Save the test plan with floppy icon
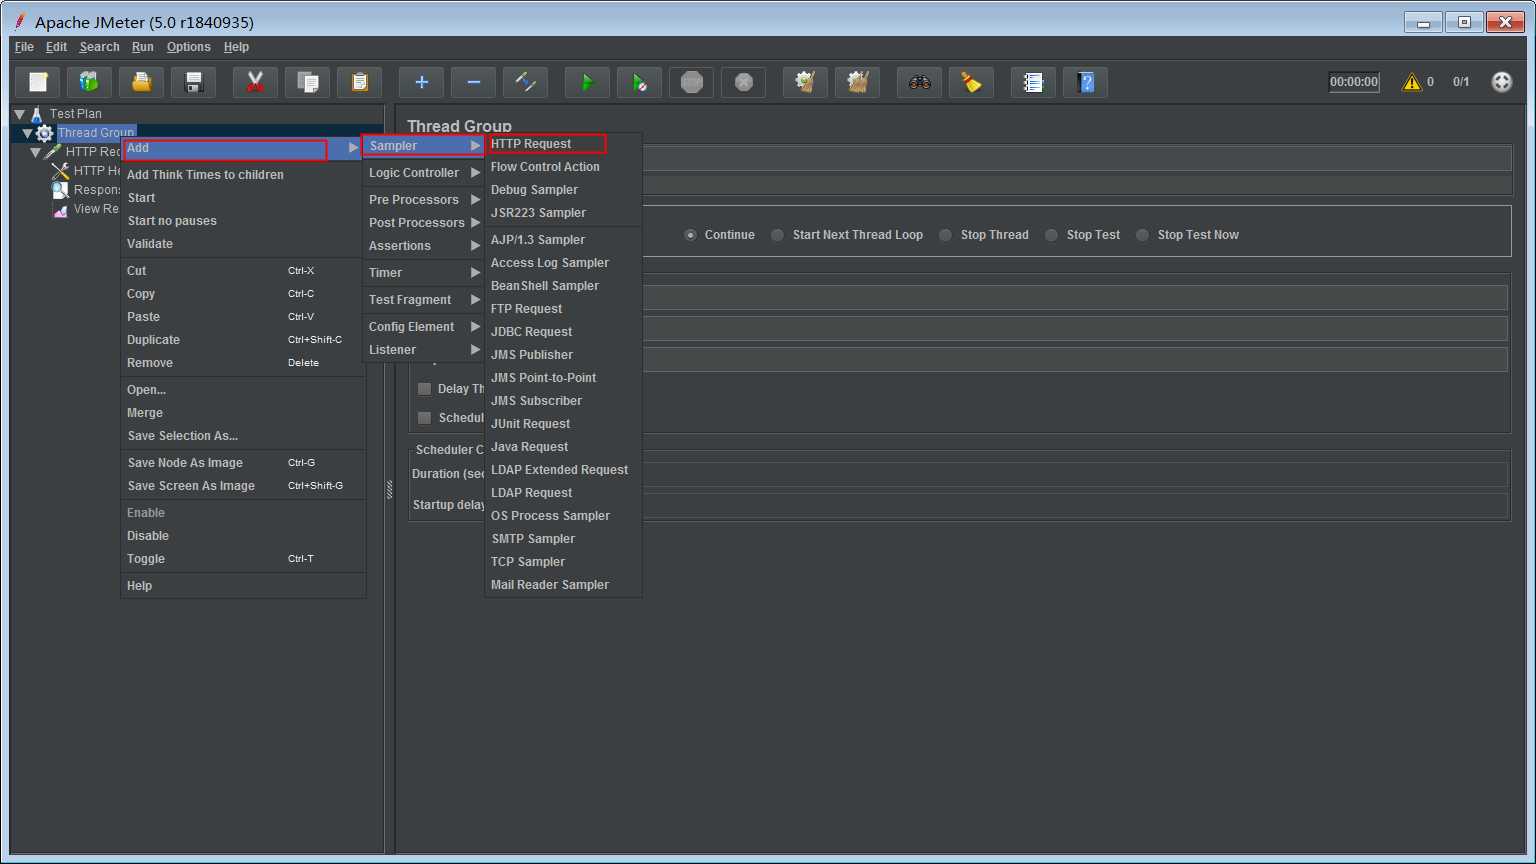1536x864 pixels. point(194,82)
